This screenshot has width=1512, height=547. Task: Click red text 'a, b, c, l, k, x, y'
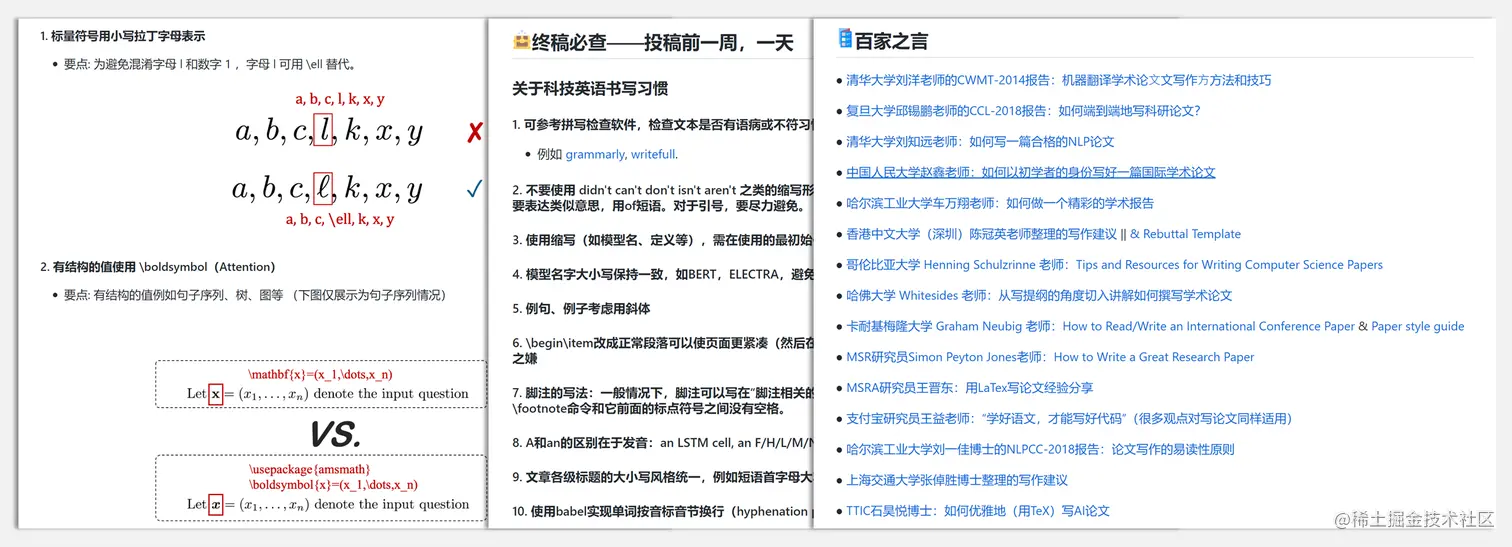[340, 99]
